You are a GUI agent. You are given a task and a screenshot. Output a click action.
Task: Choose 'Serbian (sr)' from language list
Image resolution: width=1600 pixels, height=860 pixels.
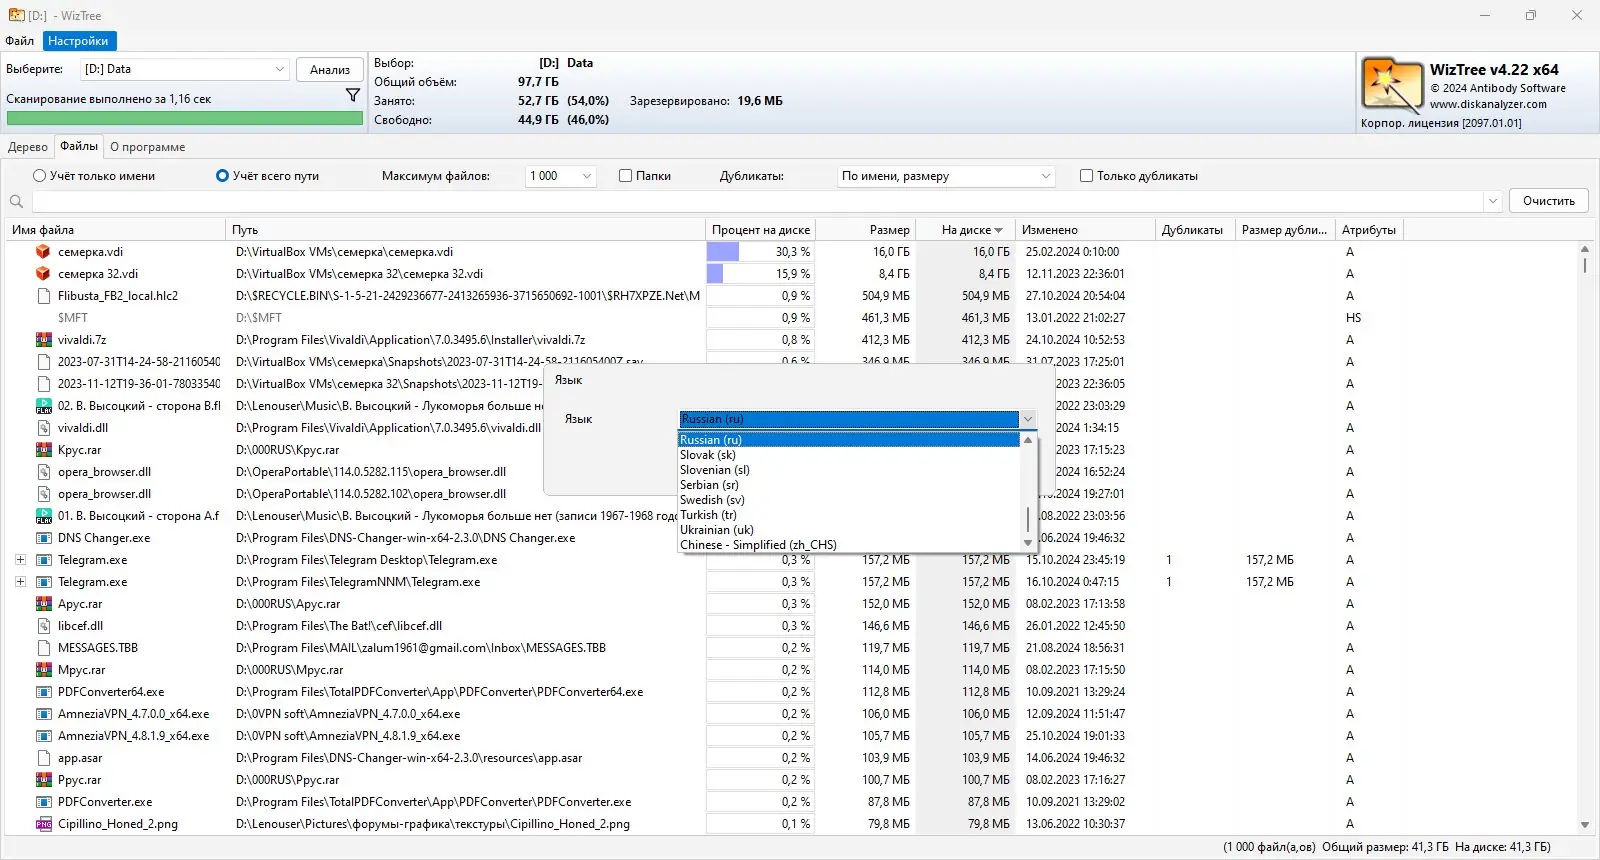click(848, 485)
